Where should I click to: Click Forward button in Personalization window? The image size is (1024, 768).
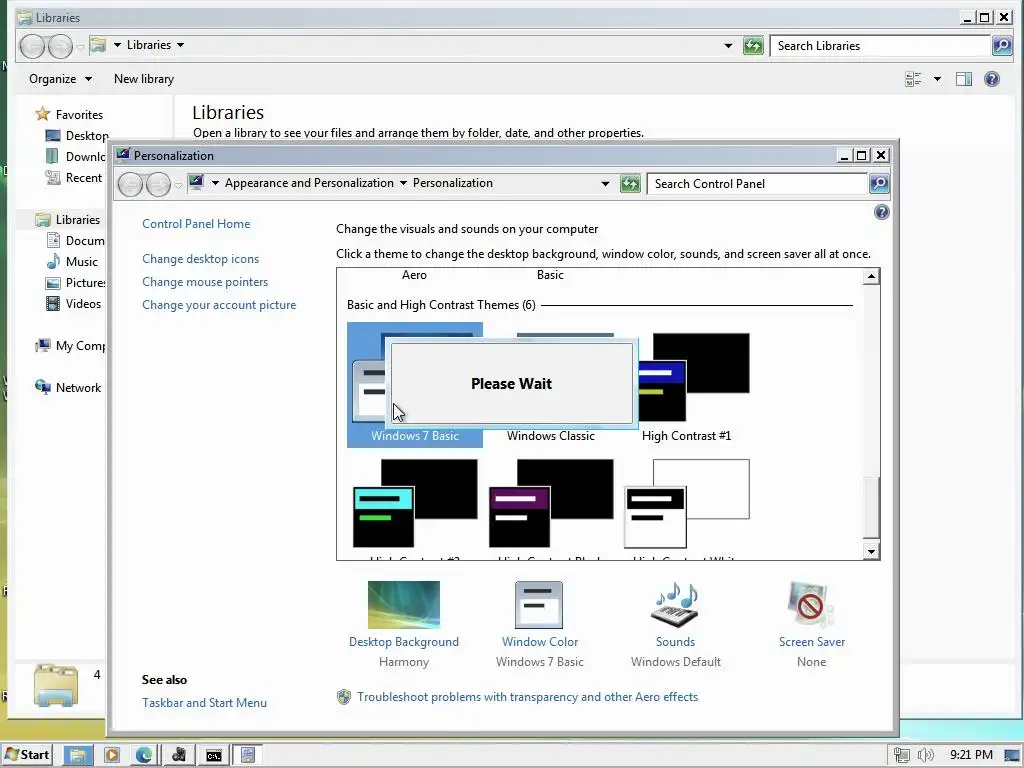158,184
